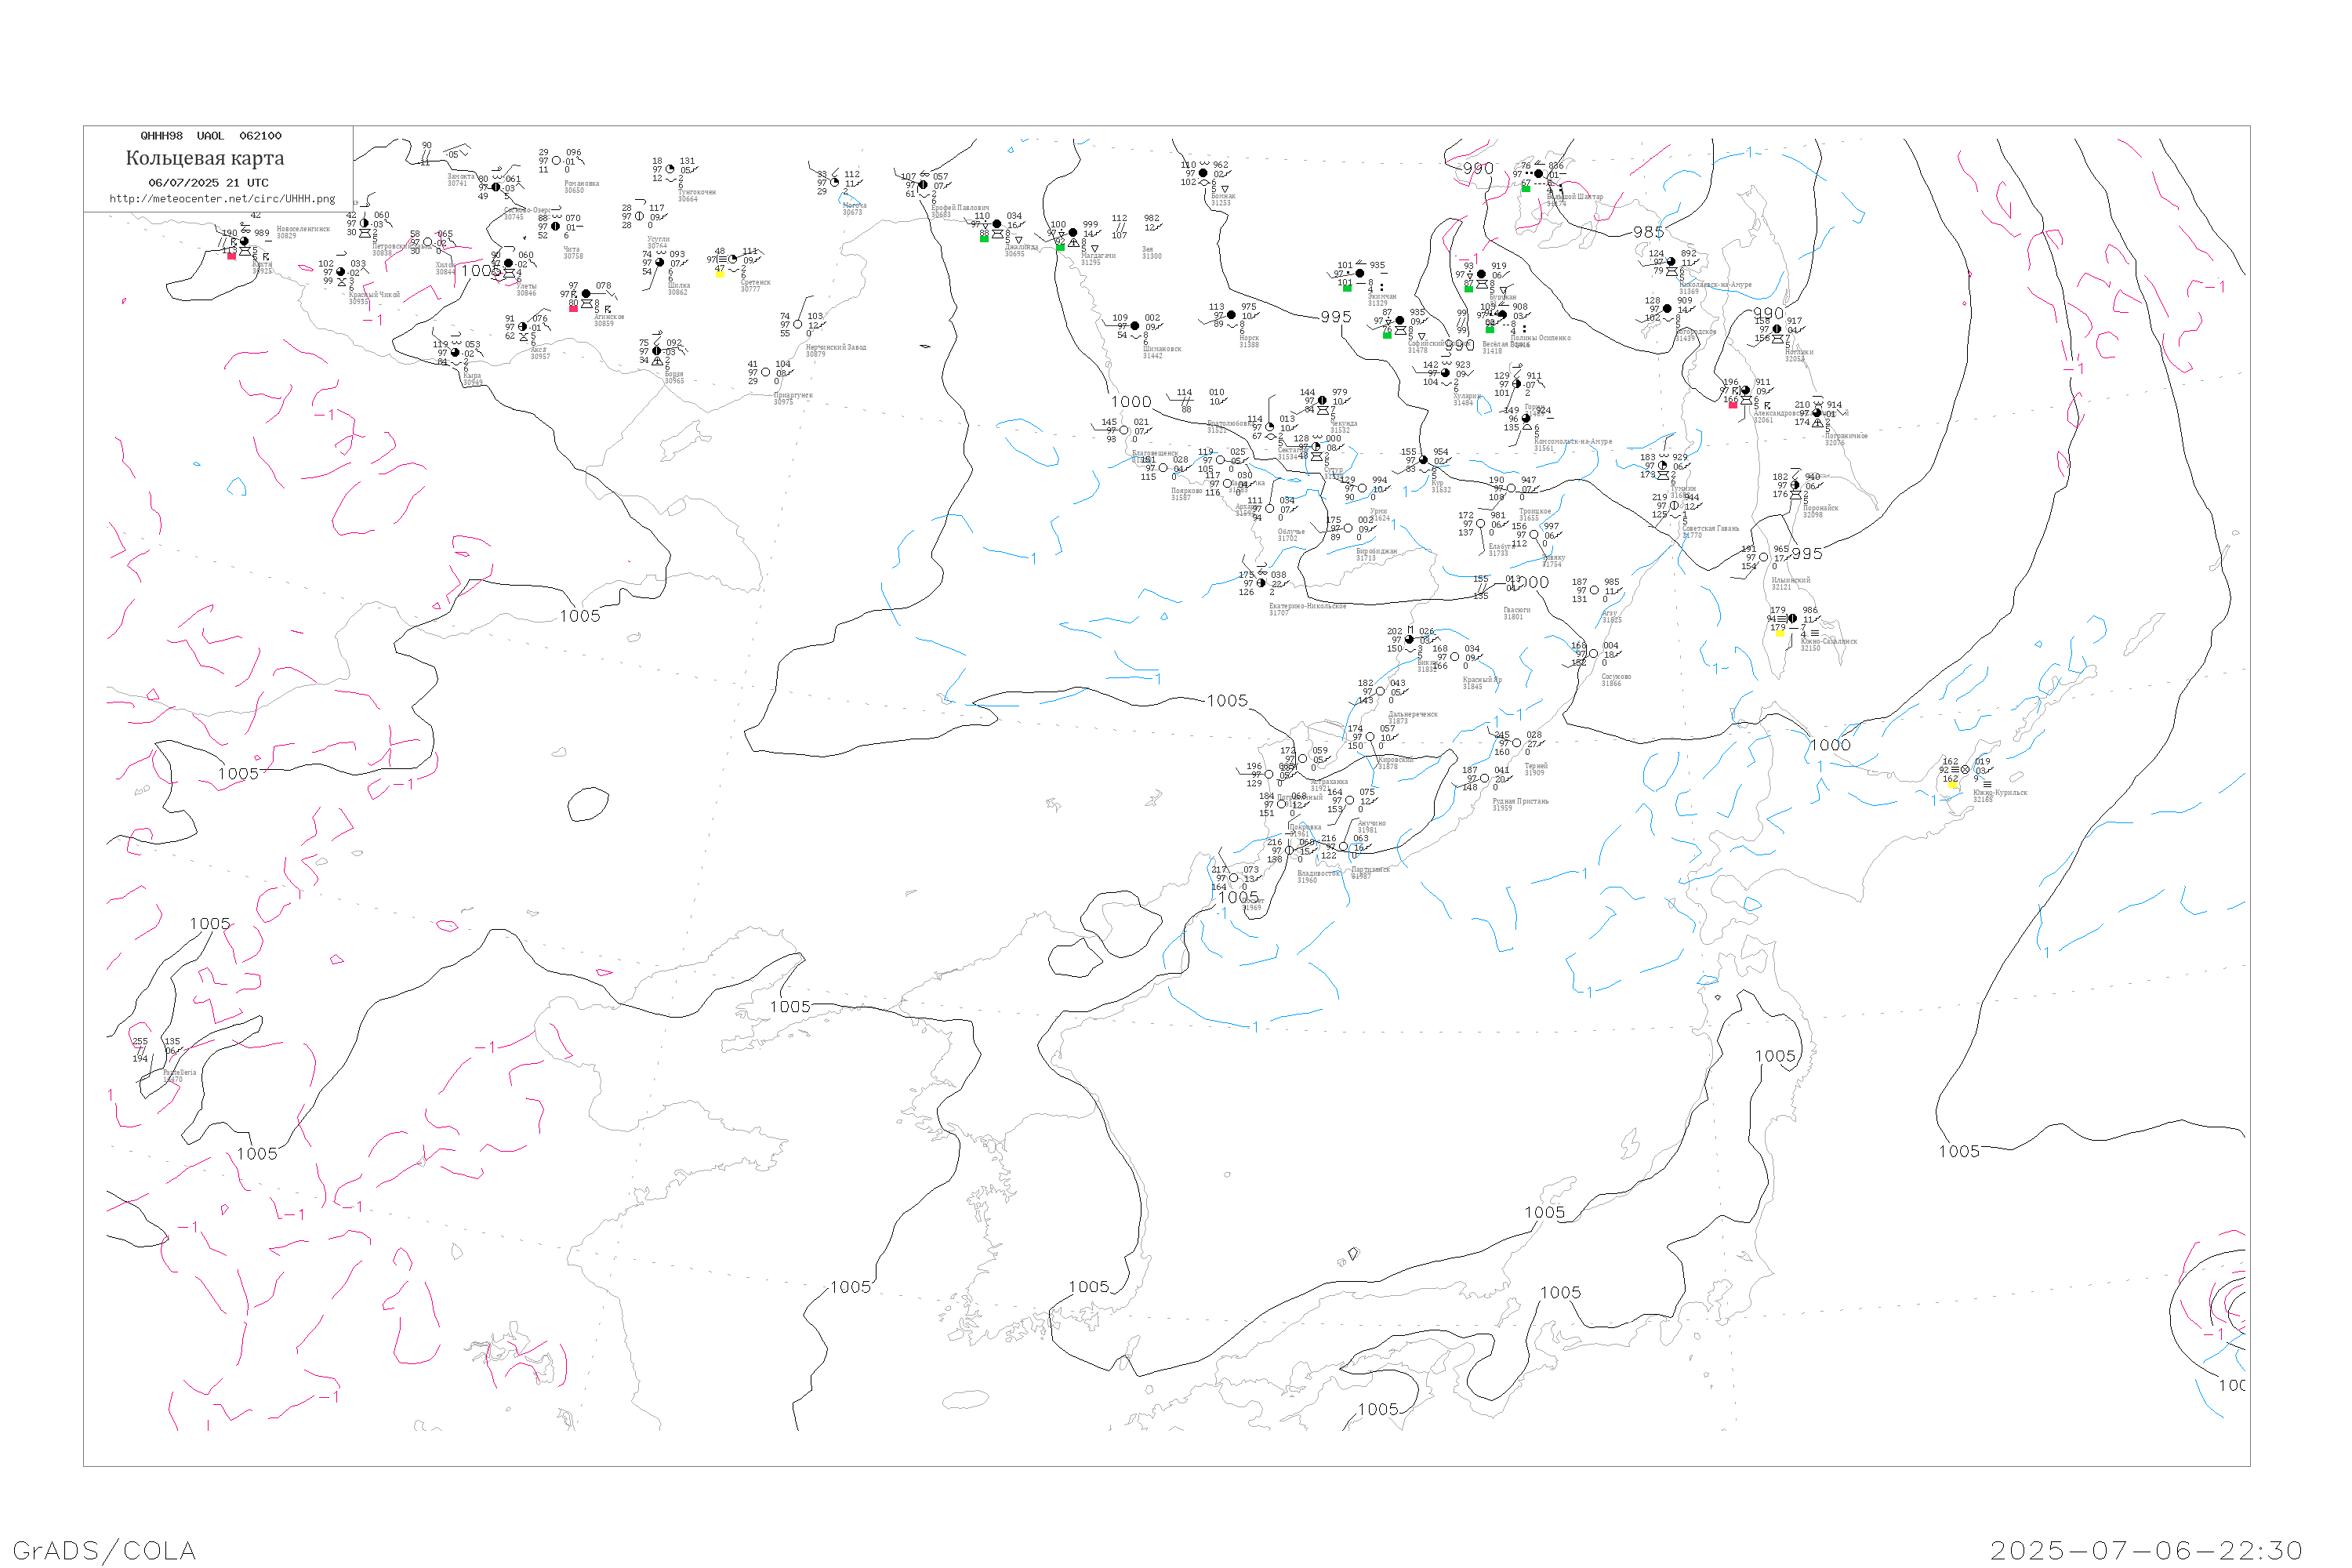Click the Чита station name label
This screenshot has height=1568, width=2352.
(x=571, y=249)
